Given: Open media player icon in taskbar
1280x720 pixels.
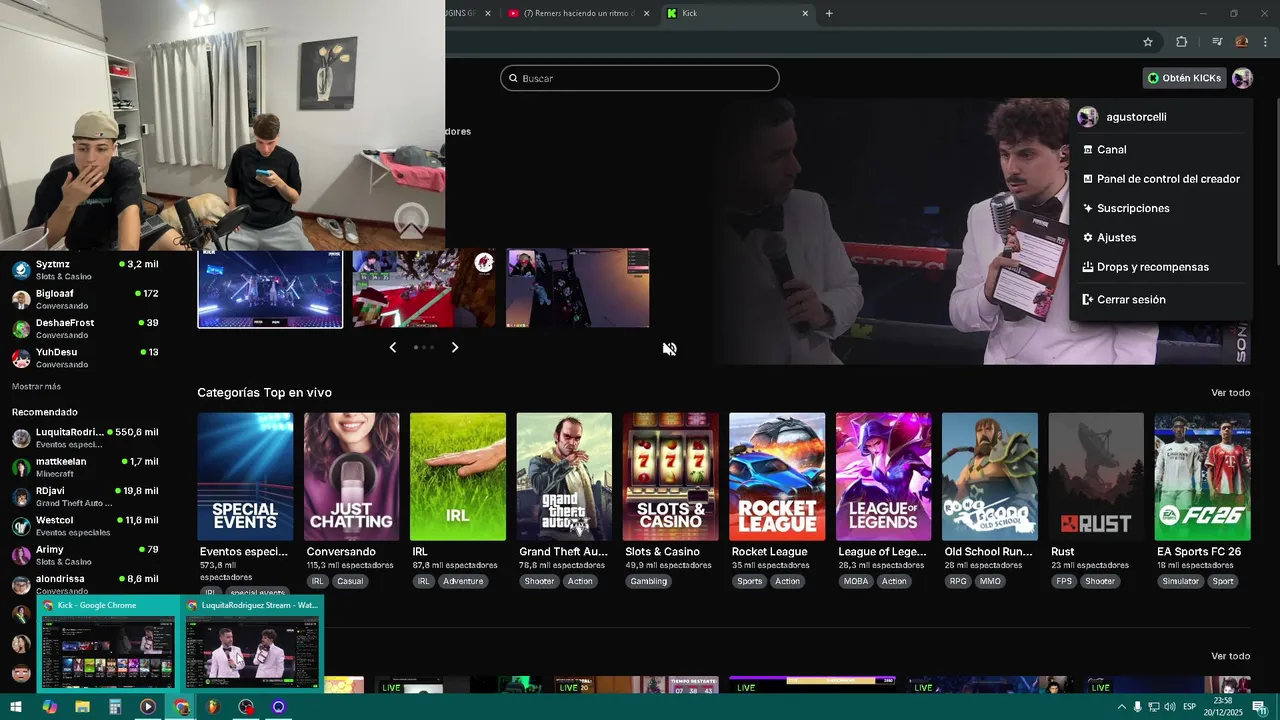Looking at the screenshot, I should [x=148, y=707].
